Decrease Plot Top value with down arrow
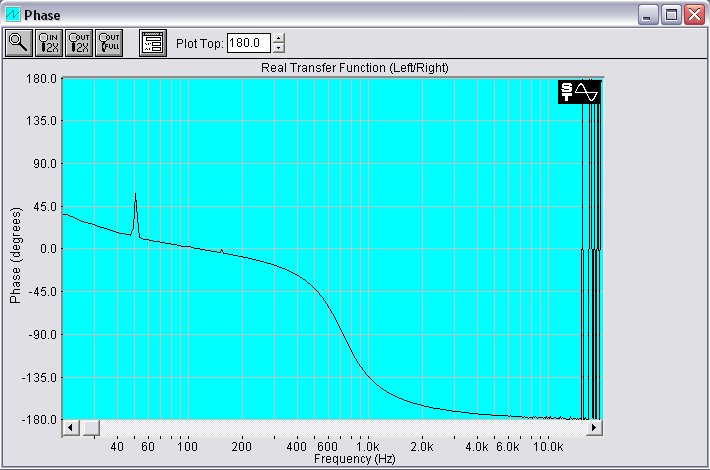 click(x=279, y=48)
